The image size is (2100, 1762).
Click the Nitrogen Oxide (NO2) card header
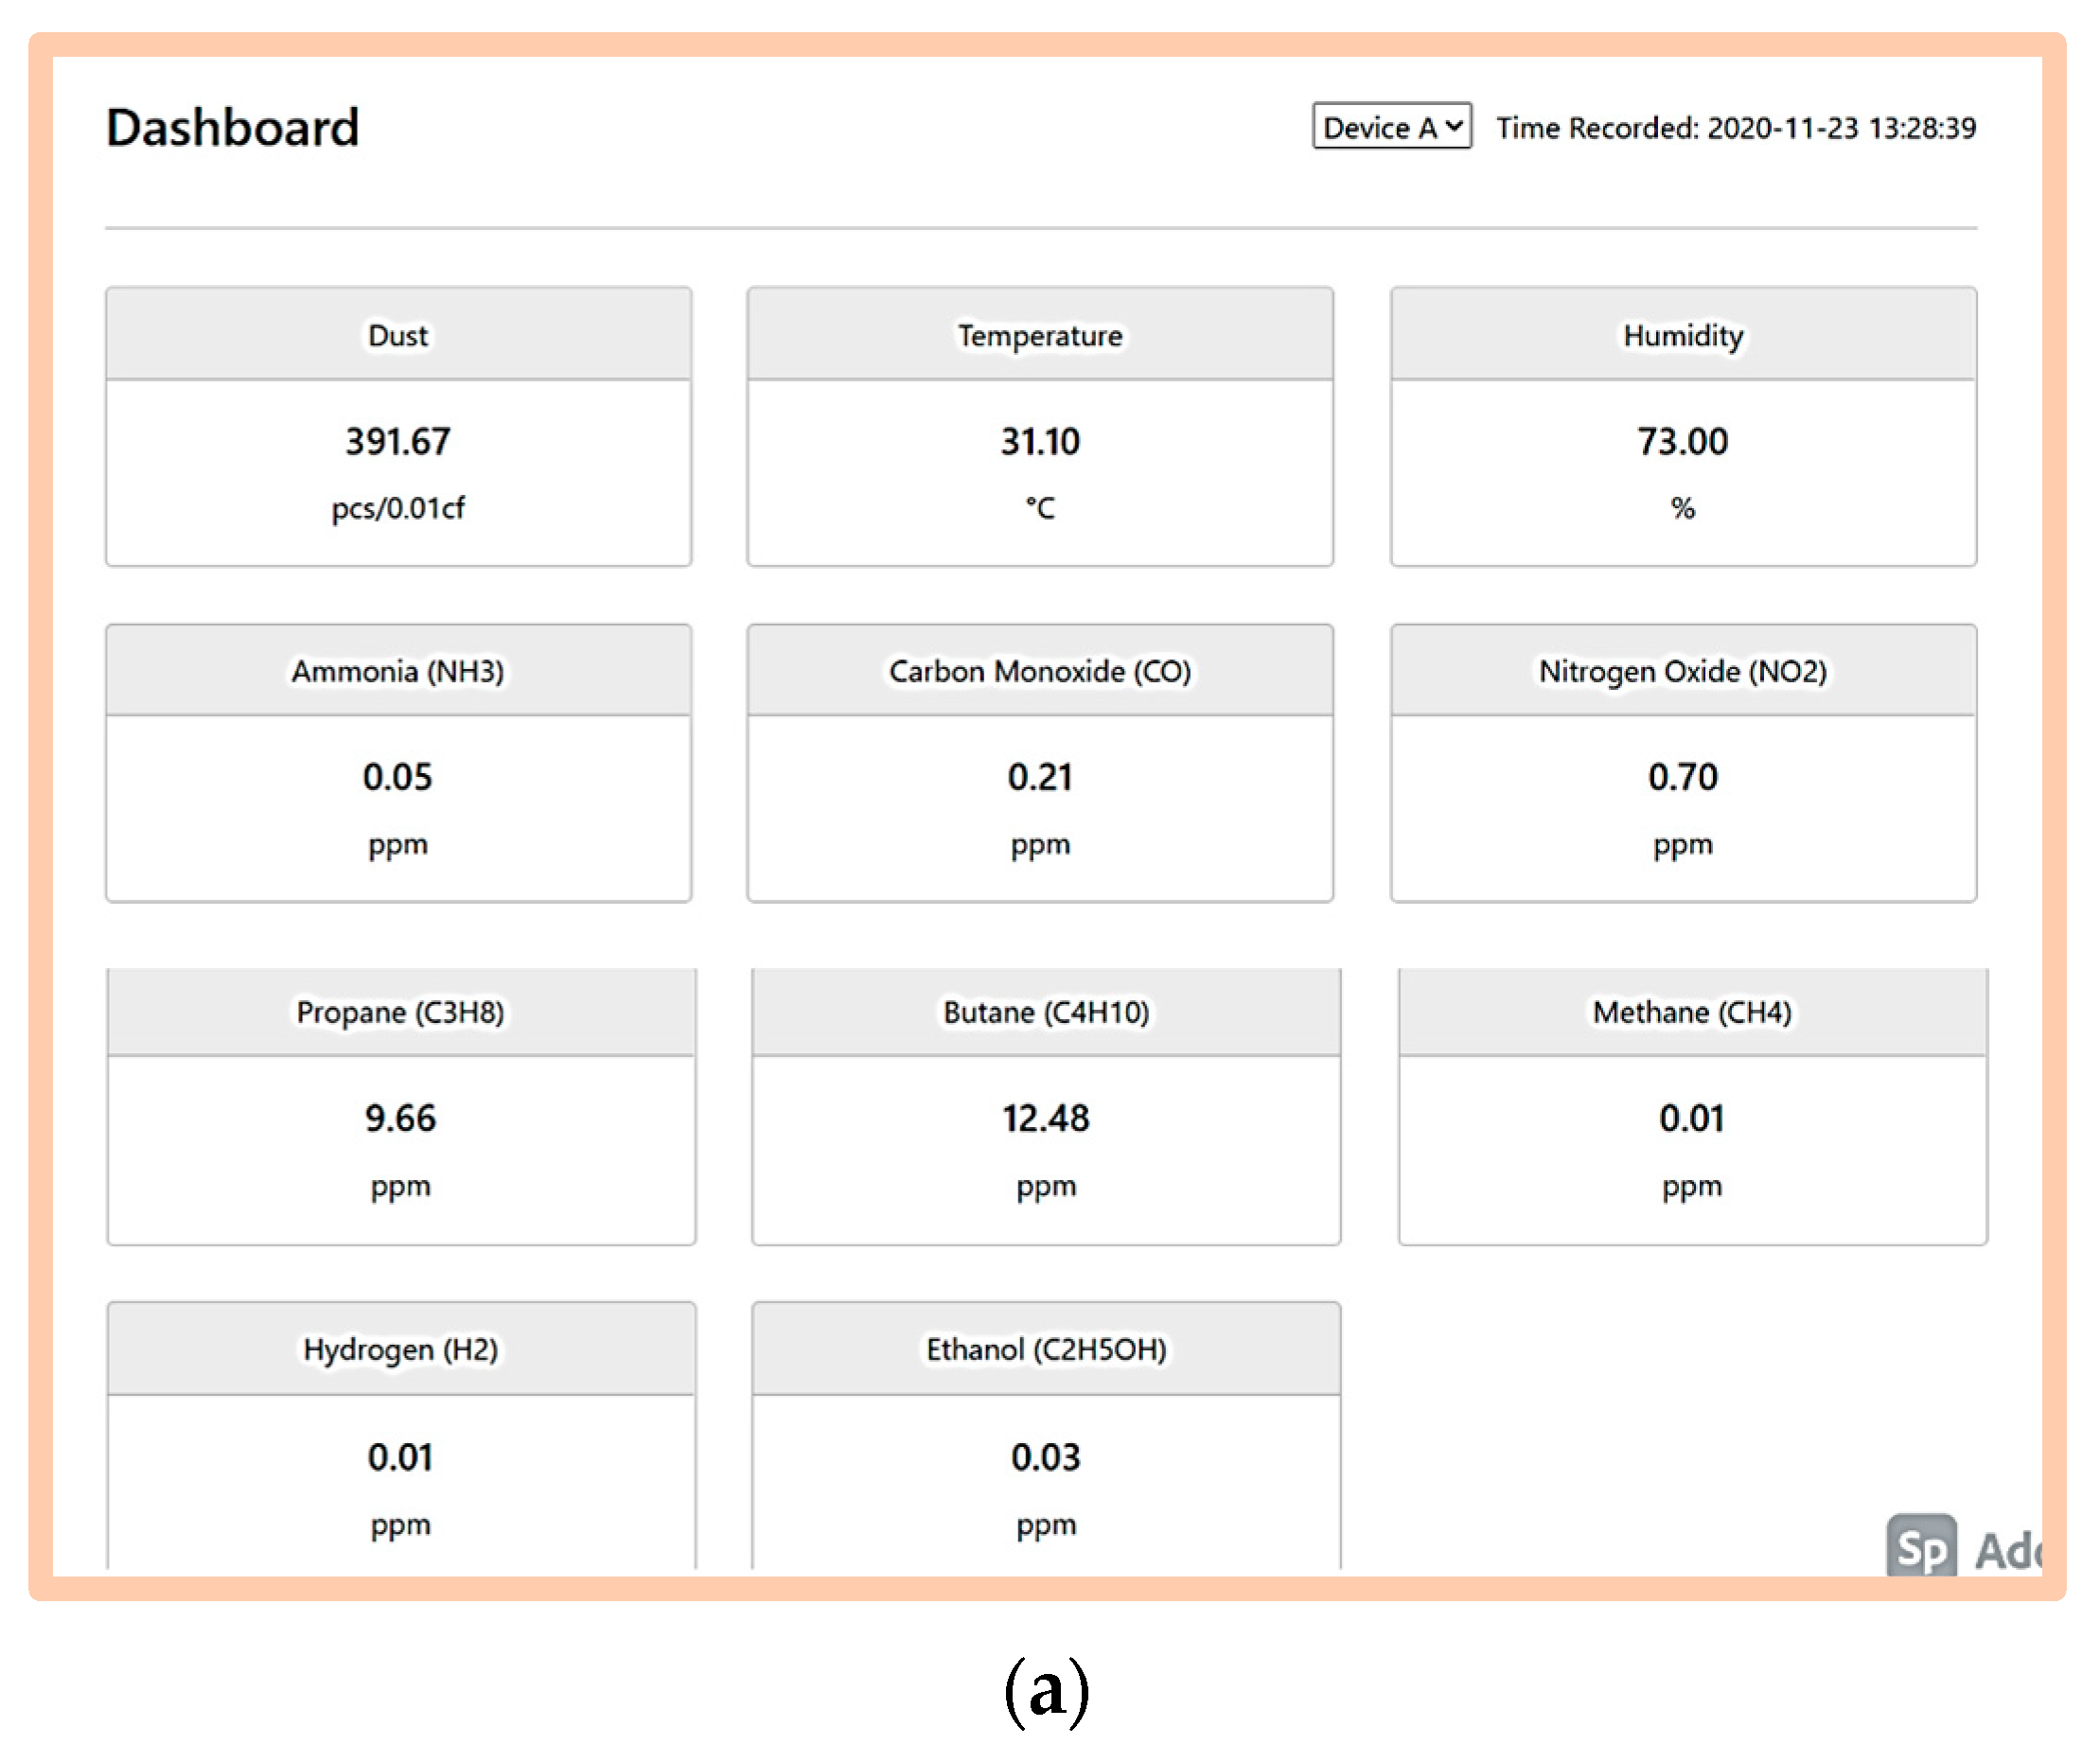tap(1682, 671)
